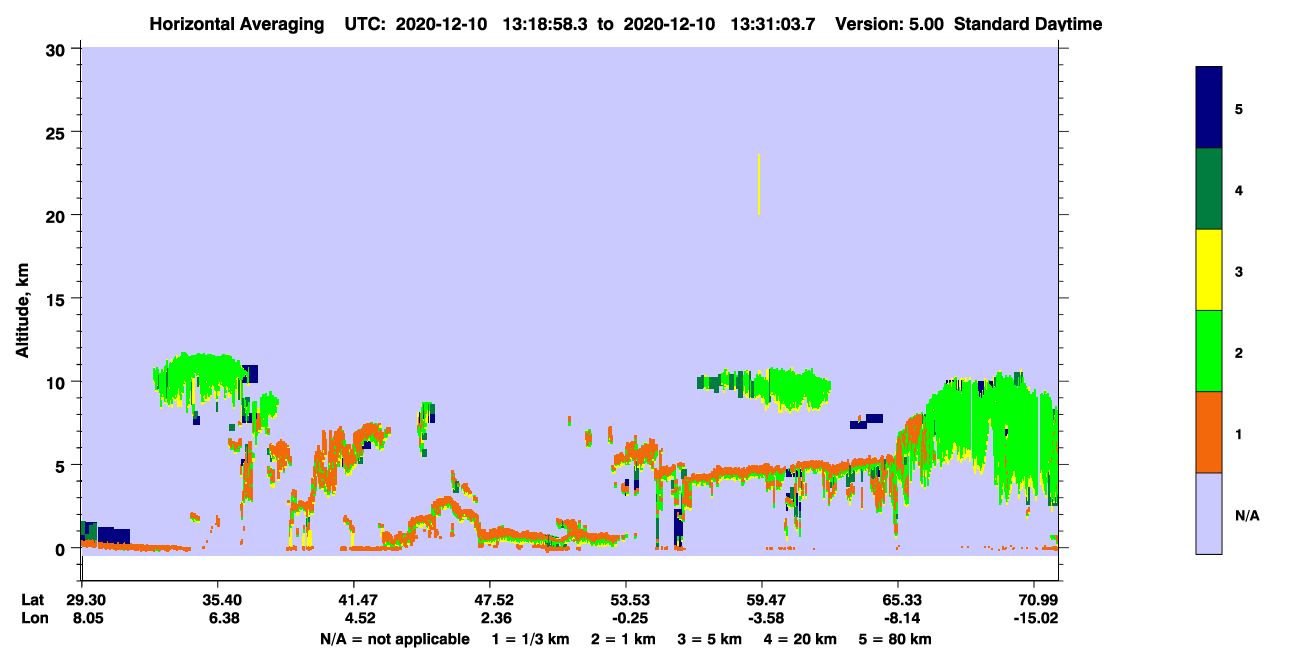Click the dark green '4' colorbar segment
1300x667 pixels.
pyautogui.click(x=1209, y=189)
